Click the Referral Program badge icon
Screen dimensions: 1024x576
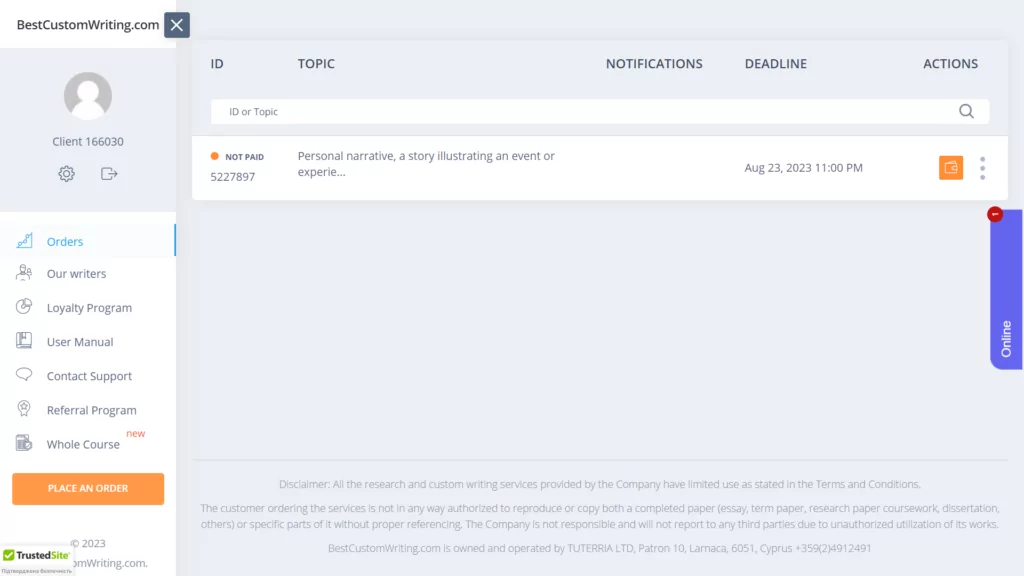tap(24, 409)
